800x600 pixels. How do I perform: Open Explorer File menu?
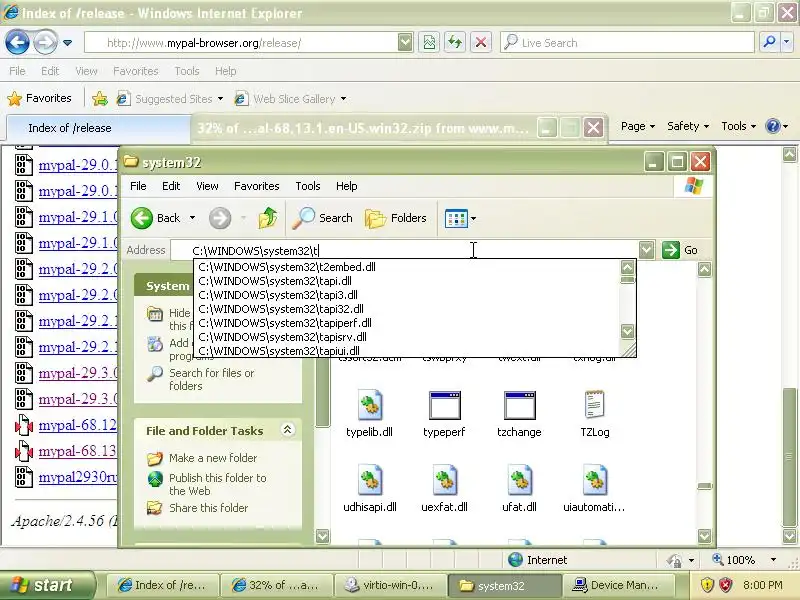(138, 186)
